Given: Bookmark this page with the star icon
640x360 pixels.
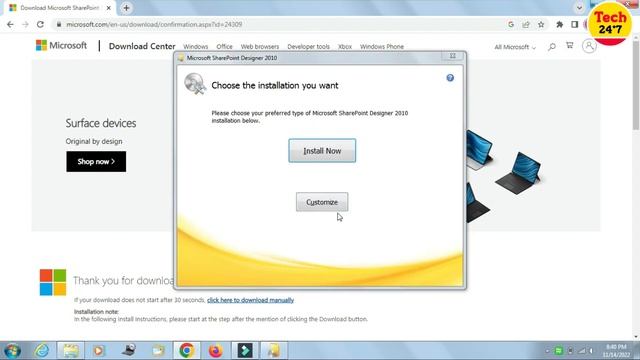Looking at the screenshot, I should tap(541, 24).
